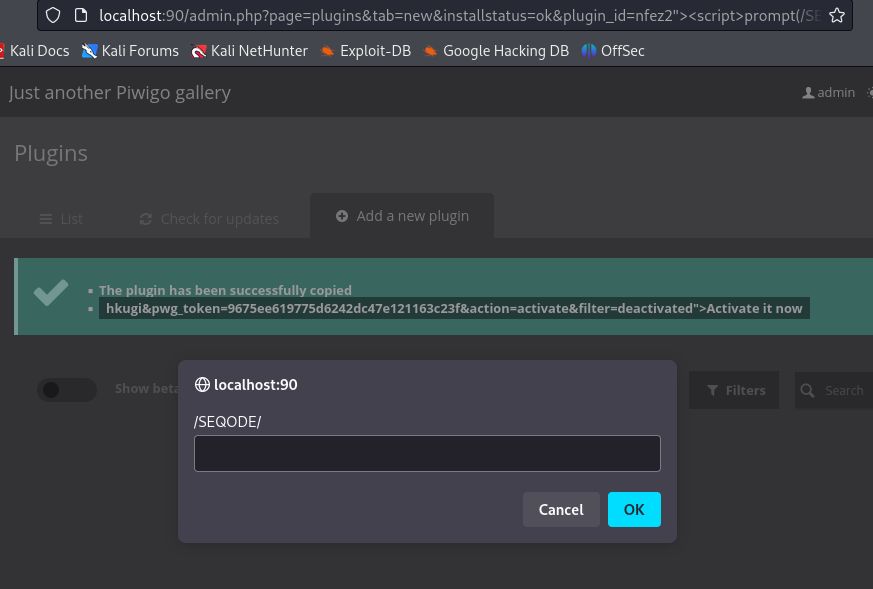Click the magnifier icon on the Search button
This screenshot has width=873, height=589.
(x=807, y=390)
